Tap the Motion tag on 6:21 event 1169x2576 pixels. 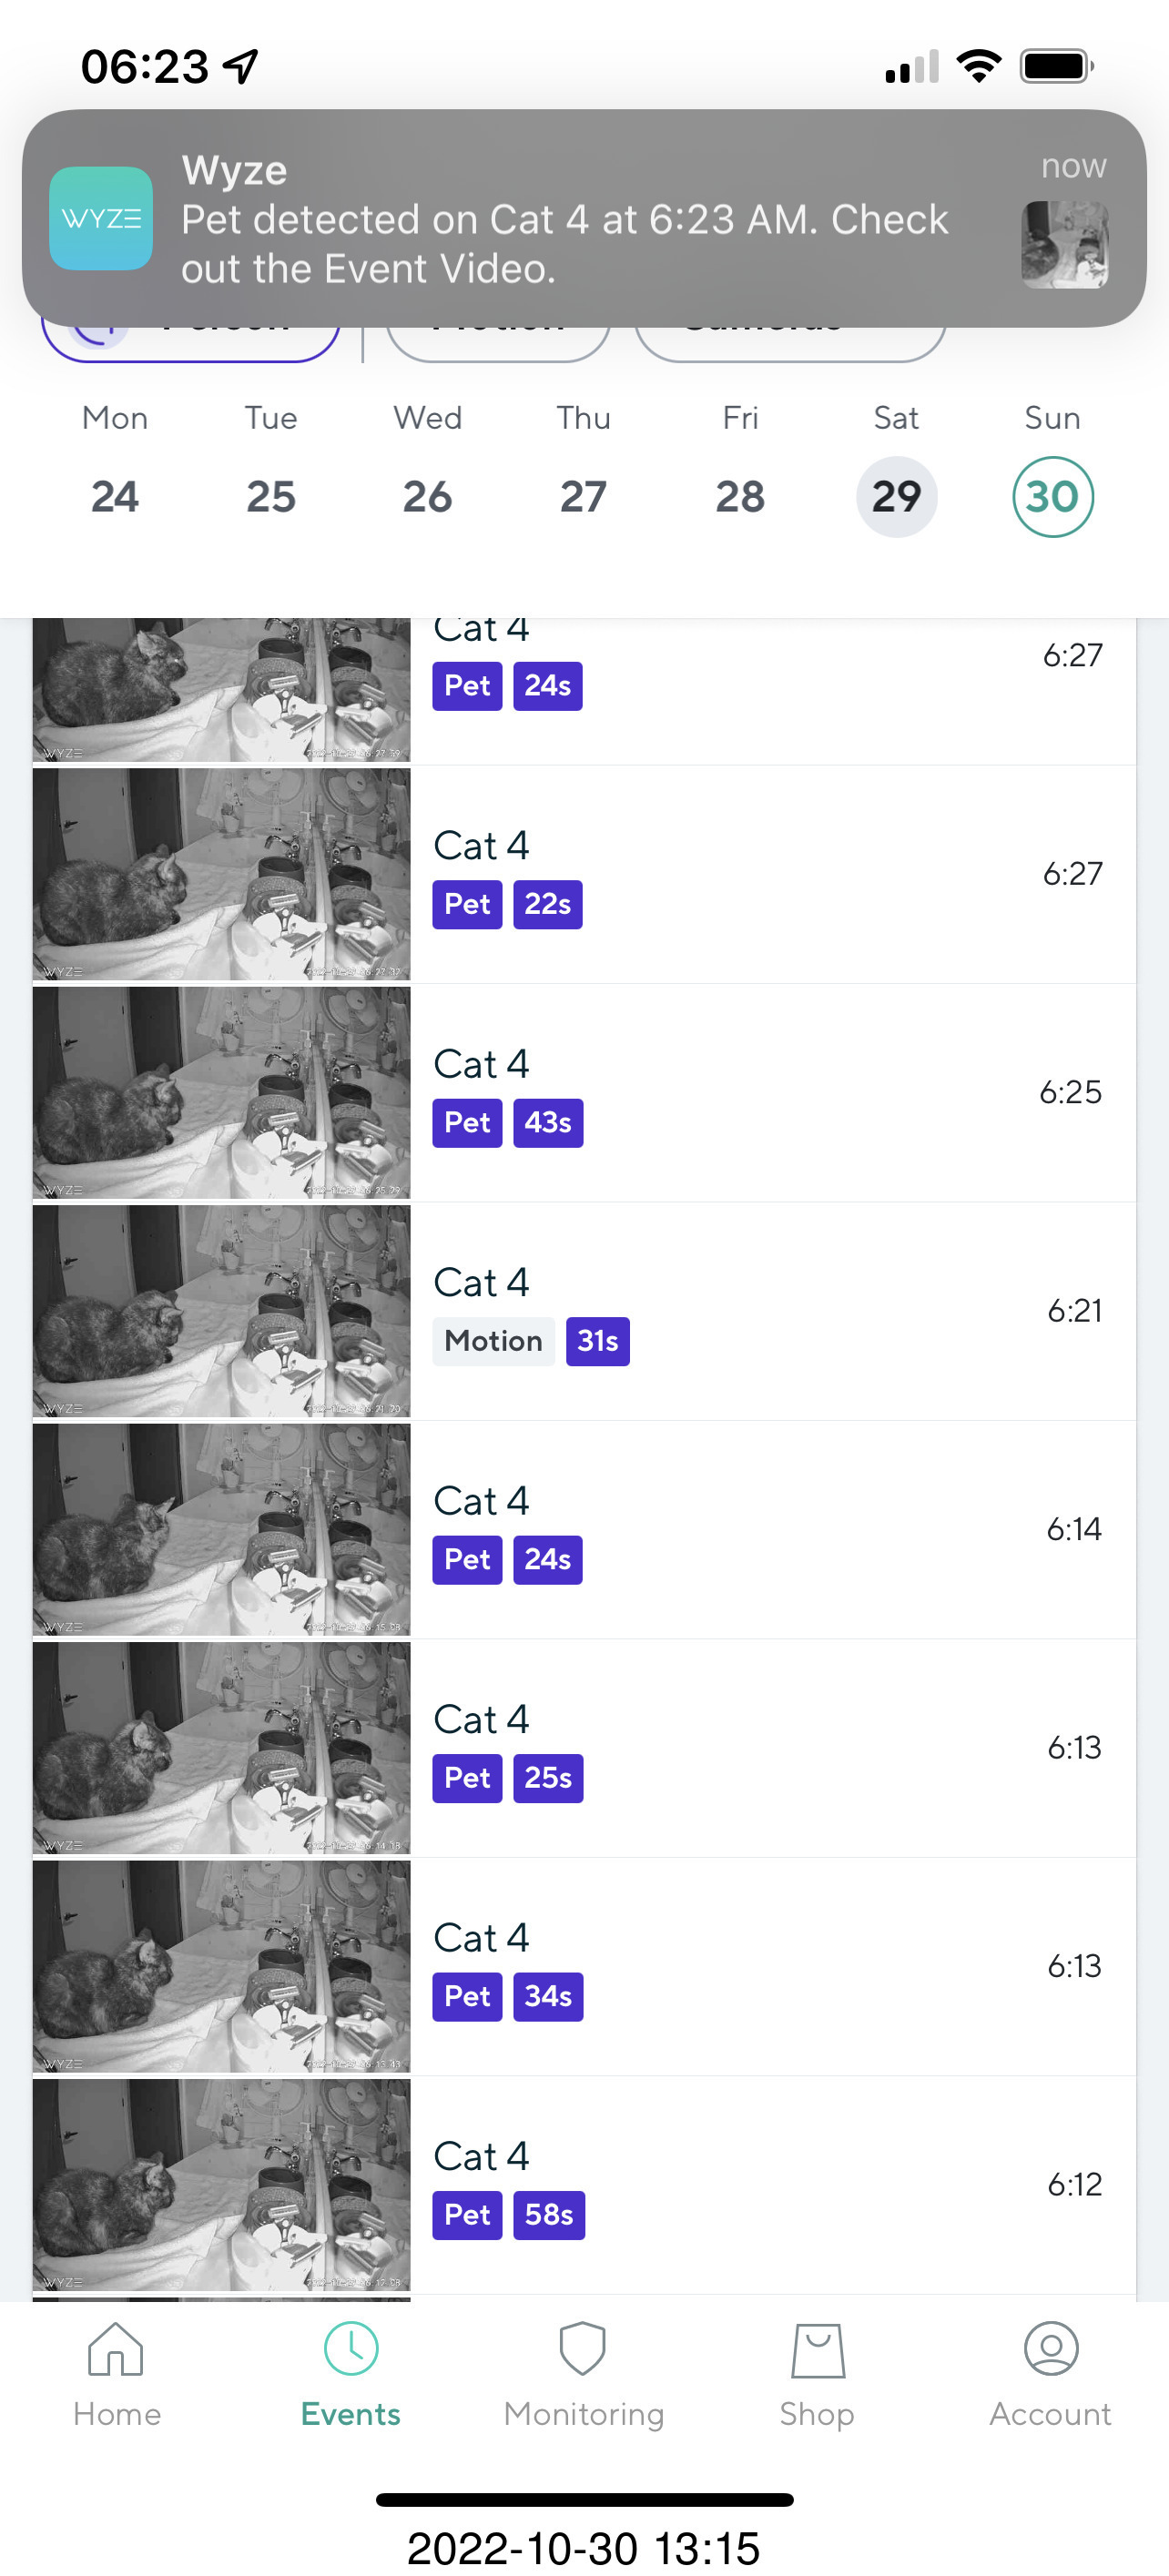click(493, 1341)
